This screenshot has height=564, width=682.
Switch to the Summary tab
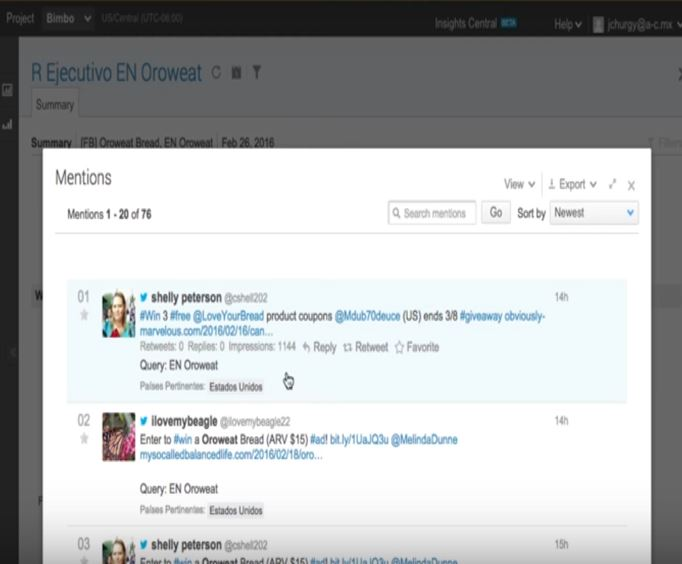point(55,105)
